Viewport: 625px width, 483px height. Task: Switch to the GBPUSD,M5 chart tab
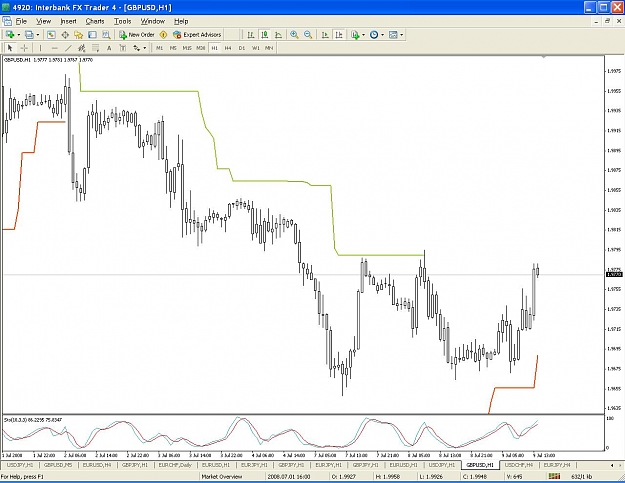point(58,465)
